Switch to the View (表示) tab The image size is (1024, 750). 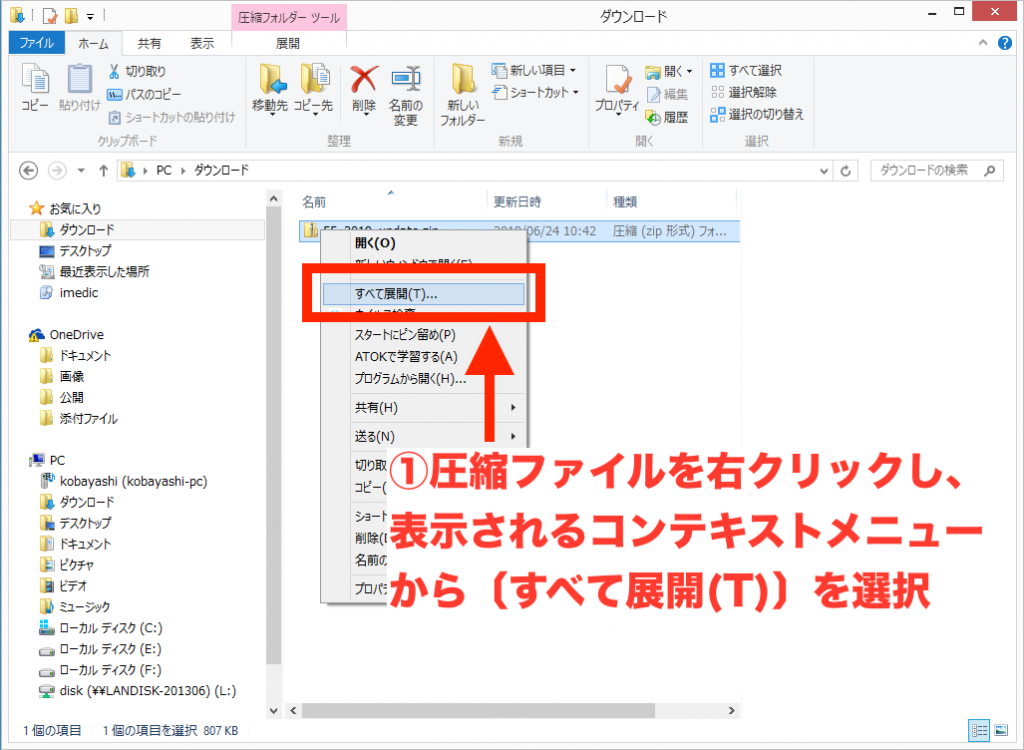(202, 44)
